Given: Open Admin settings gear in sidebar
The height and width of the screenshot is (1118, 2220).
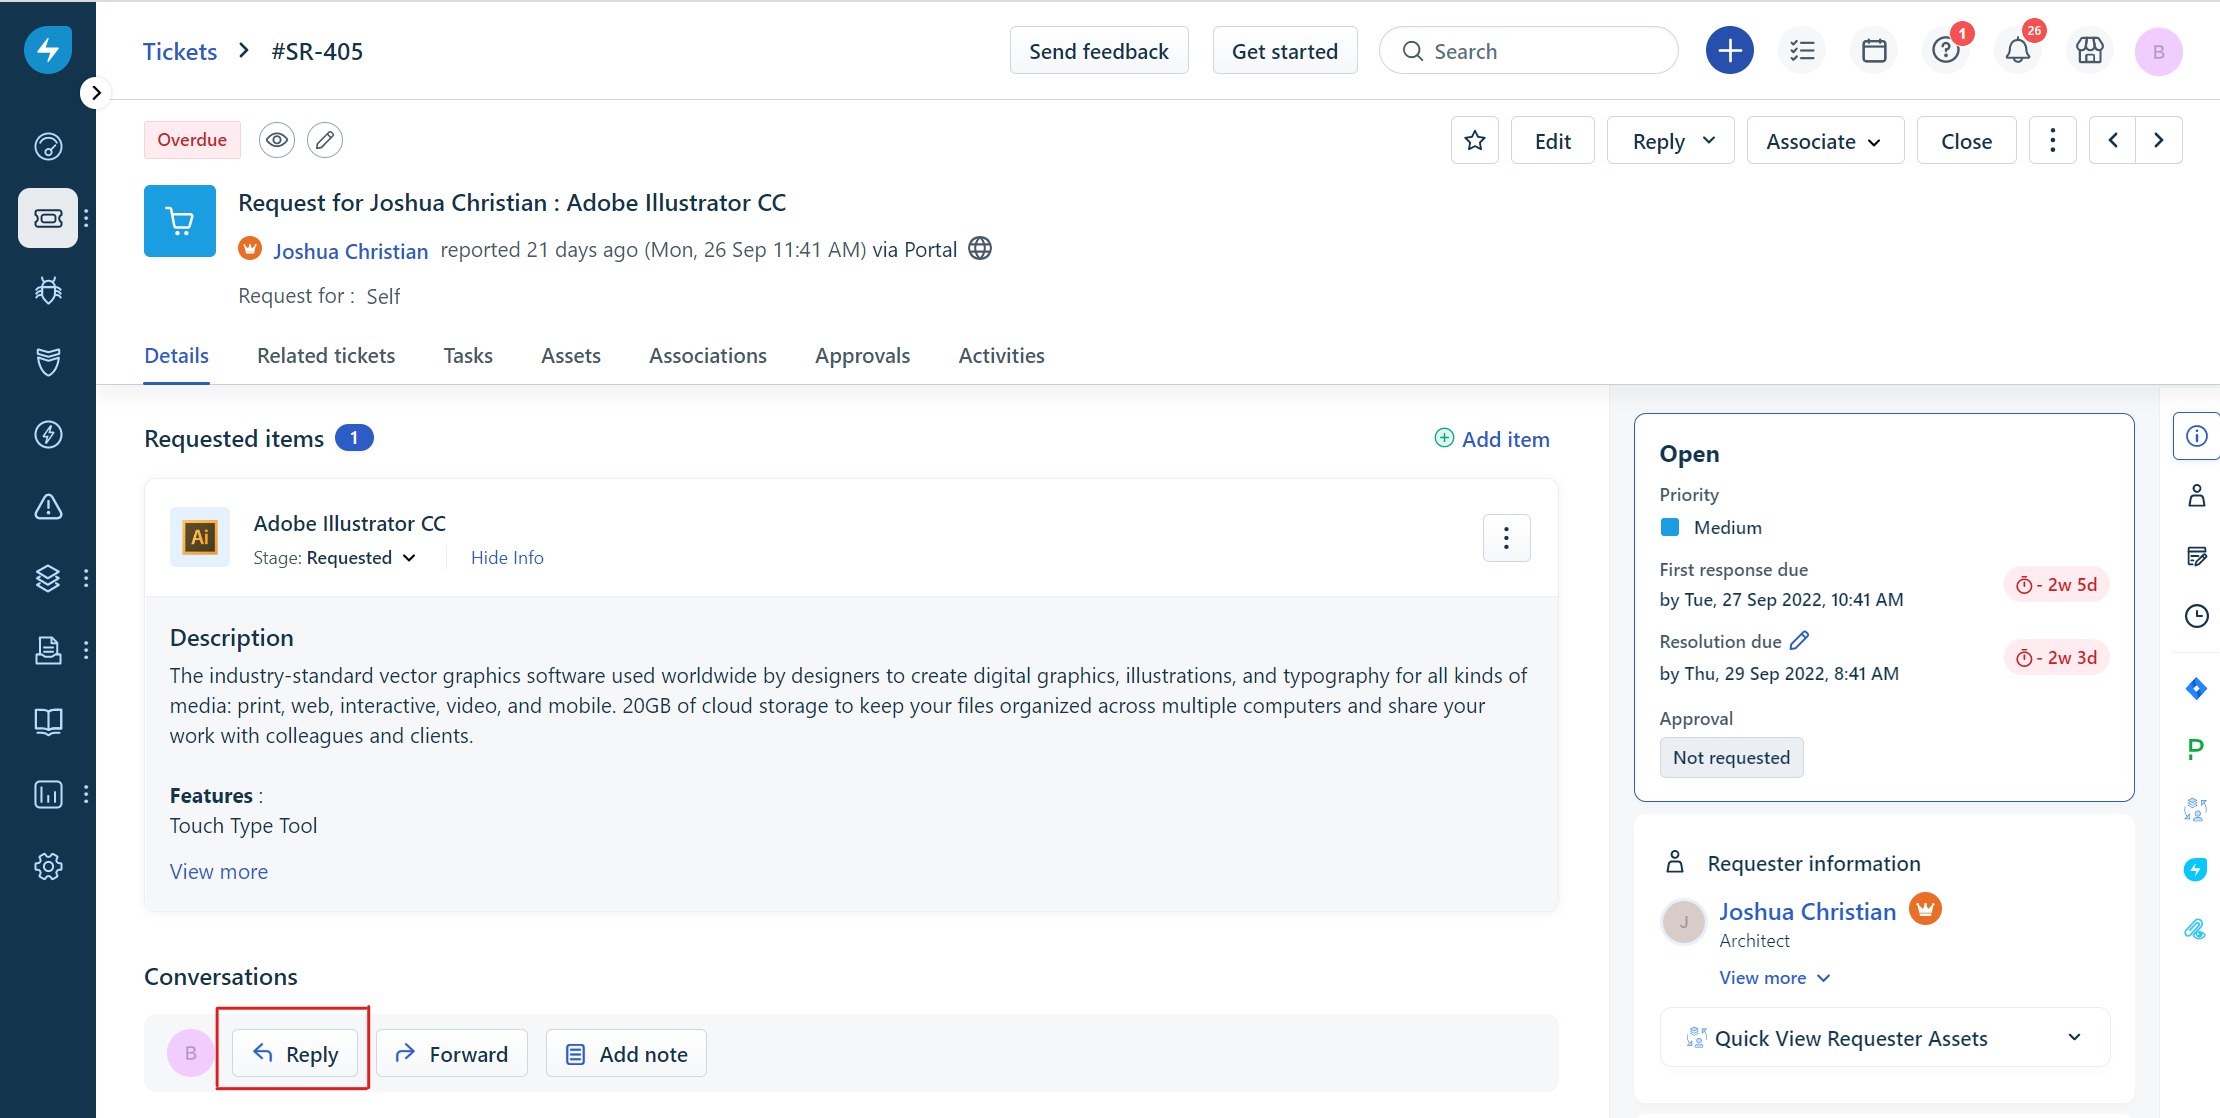Looking at the screenshot, I should click(x=48, y=866).
